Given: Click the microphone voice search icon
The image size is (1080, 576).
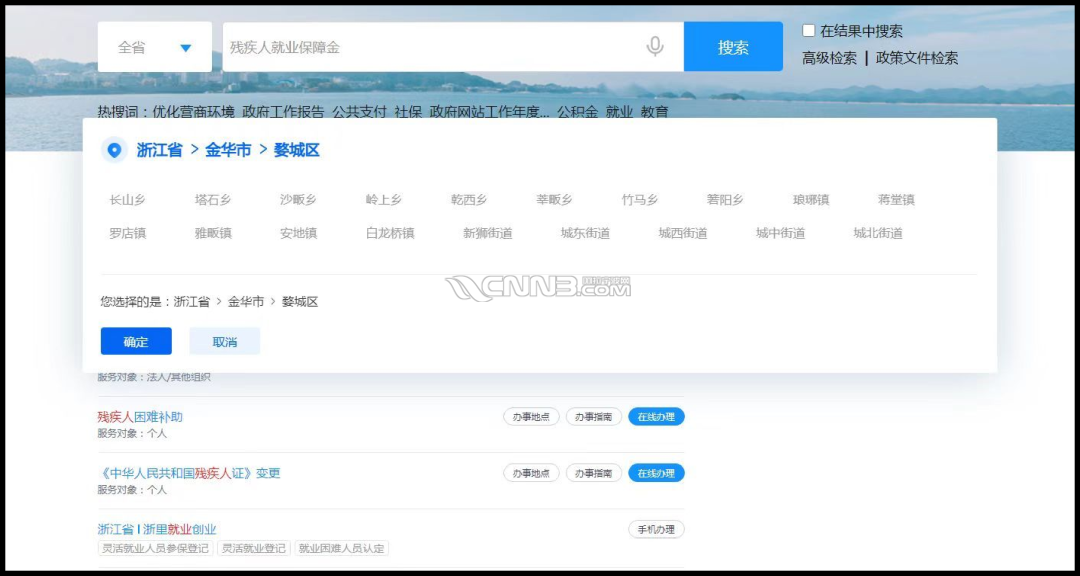Looking at the screenshot, I should pyautogui.click(x=655, y=47).
